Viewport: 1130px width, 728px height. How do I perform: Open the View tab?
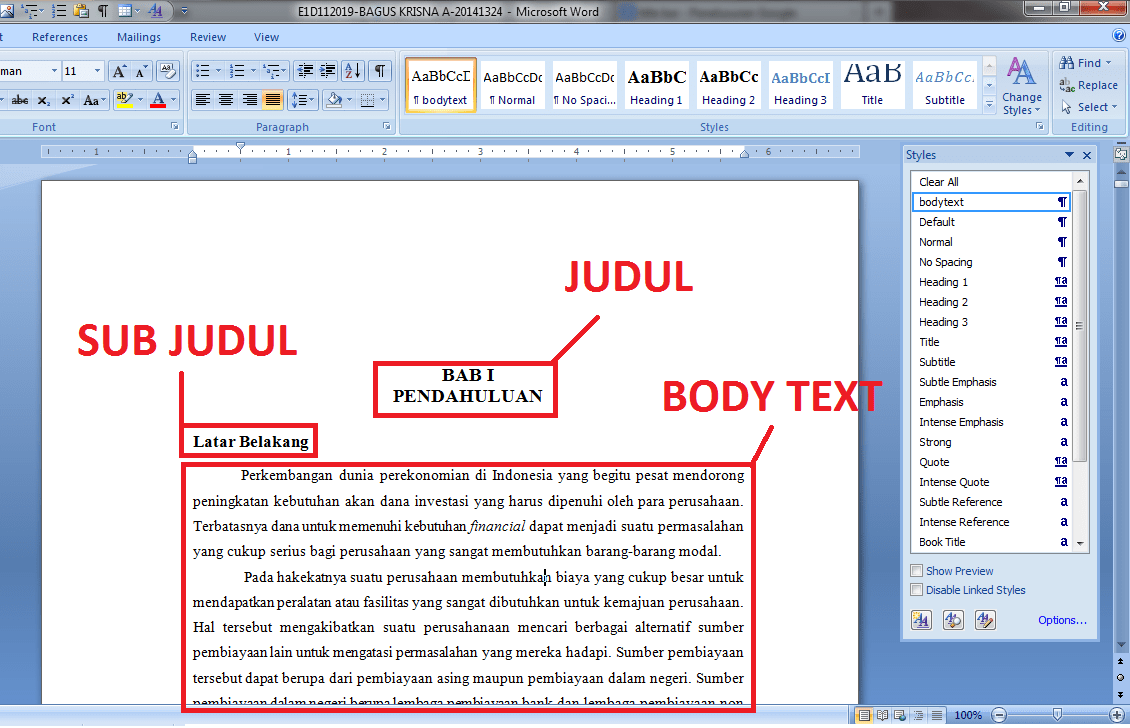pyautogui.click(x=267, y=37)
